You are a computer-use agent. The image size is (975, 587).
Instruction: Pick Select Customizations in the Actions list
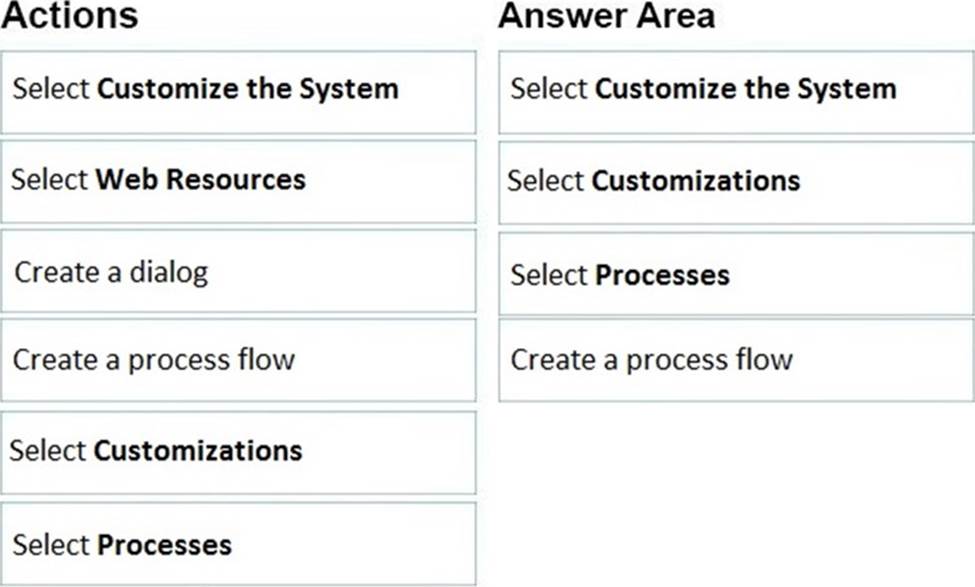(238, 451)
